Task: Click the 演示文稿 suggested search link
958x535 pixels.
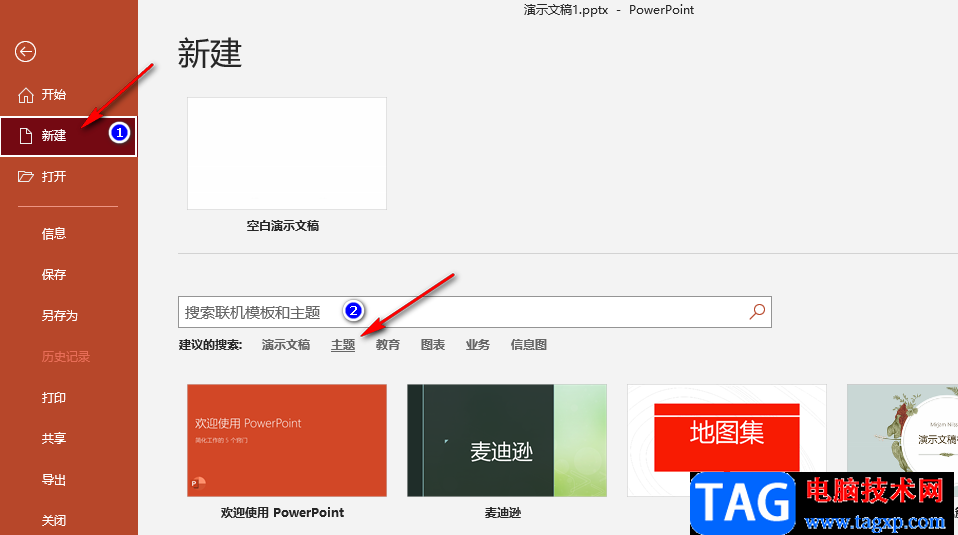Action: click(286, 344)
